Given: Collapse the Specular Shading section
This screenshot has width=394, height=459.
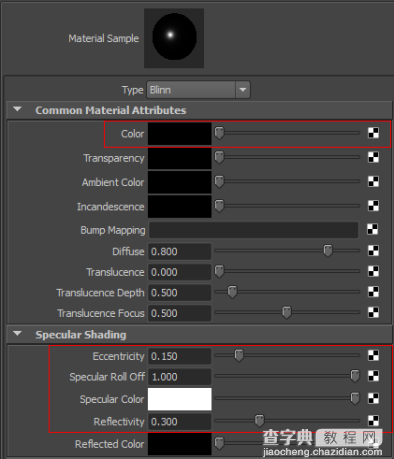Looking at the screenshot, I should click(17, 333).
